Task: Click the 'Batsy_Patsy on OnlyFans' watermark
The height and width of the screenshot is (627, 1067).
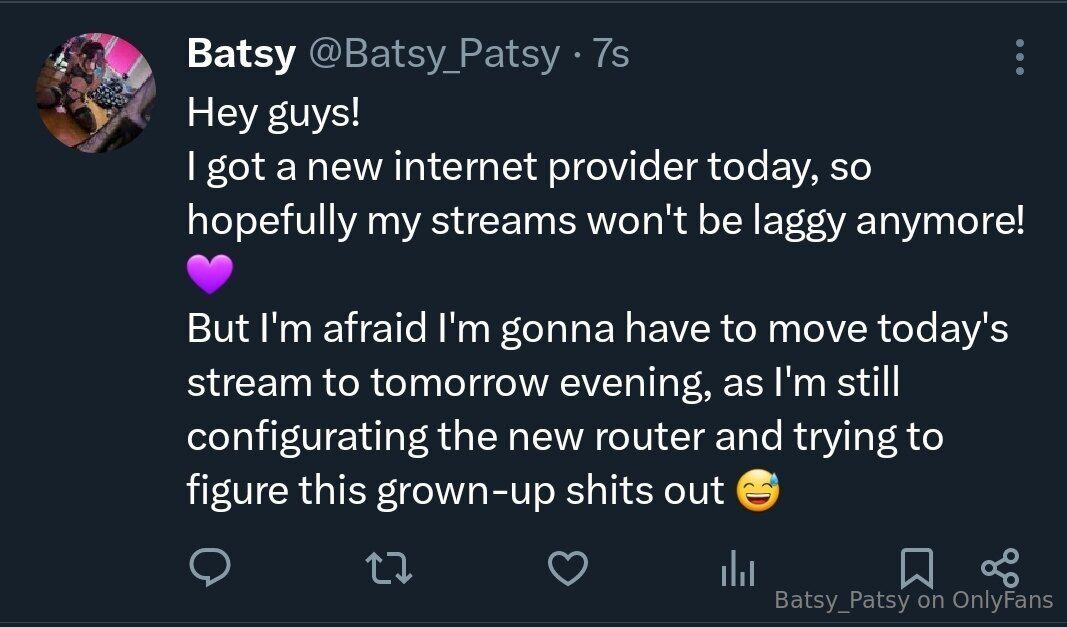Action: tap(914, 600)
